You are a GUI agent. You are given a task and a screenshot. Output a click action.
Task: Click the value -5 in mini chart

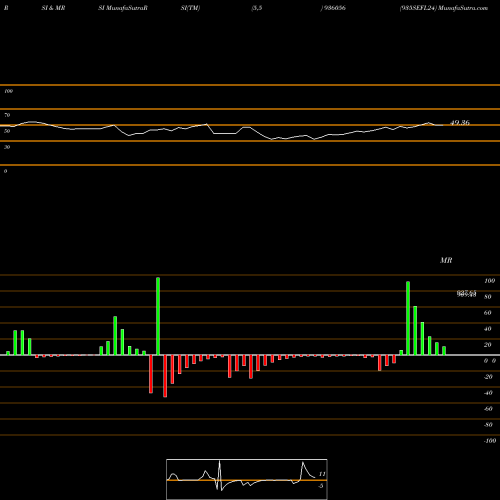tap(321, 486)
